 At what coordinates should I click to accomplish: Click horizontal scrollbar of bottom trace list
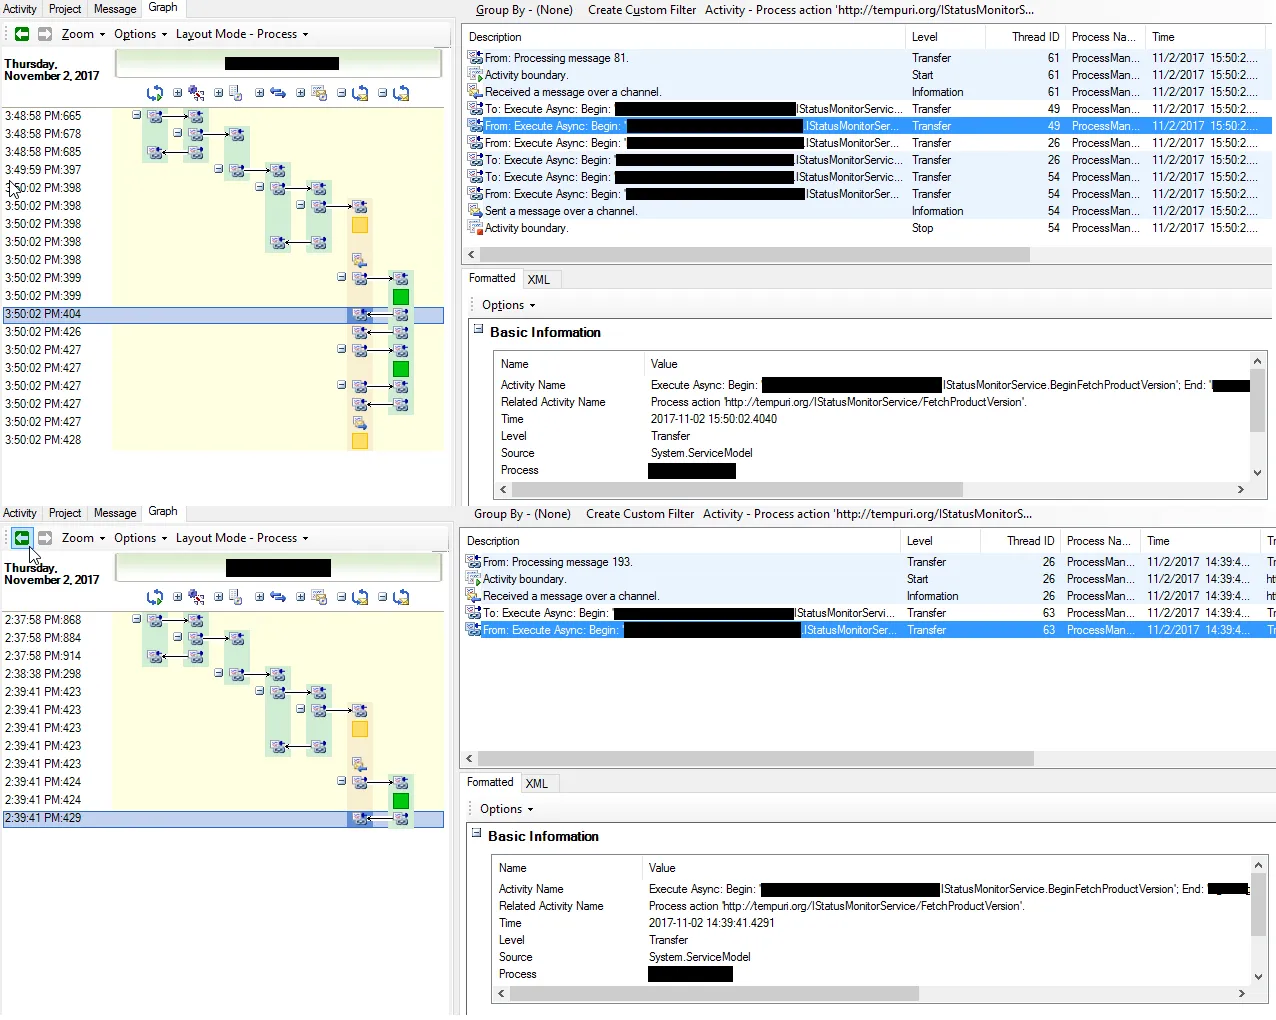tap(754, 759)
